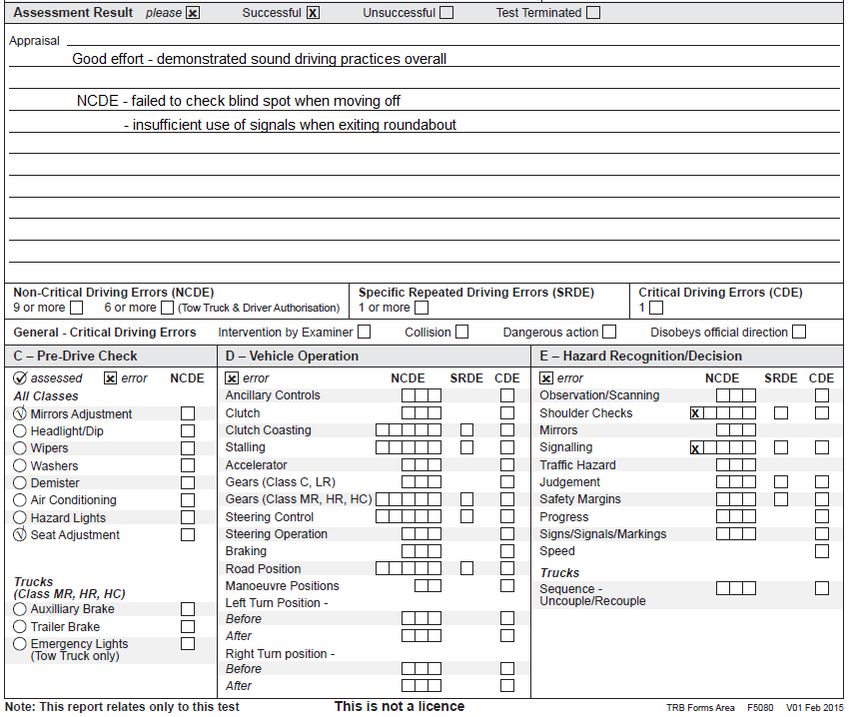This screenshot has height=717, width=850.
Task: Mark CDE box for Braking
Action: (507, 551)
